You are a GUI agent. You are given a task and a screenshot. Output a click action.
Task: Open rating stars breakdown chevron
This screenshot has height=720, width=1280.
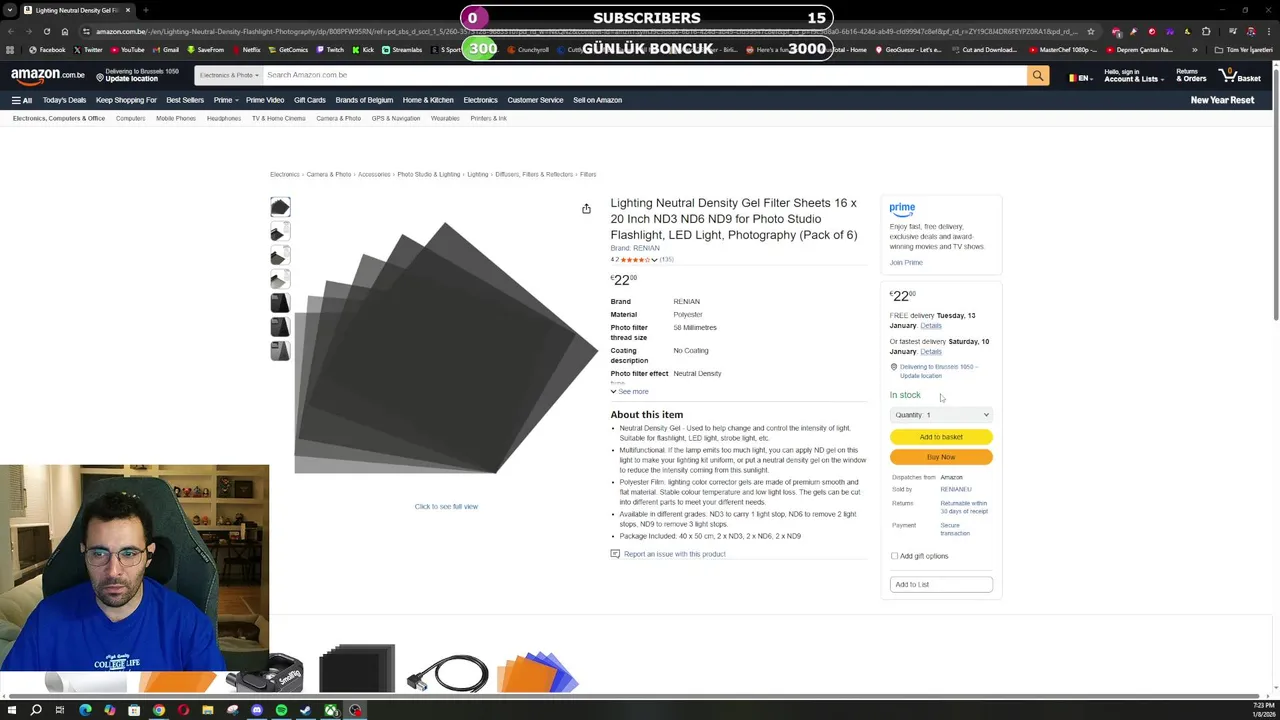(x=654, y=260)
